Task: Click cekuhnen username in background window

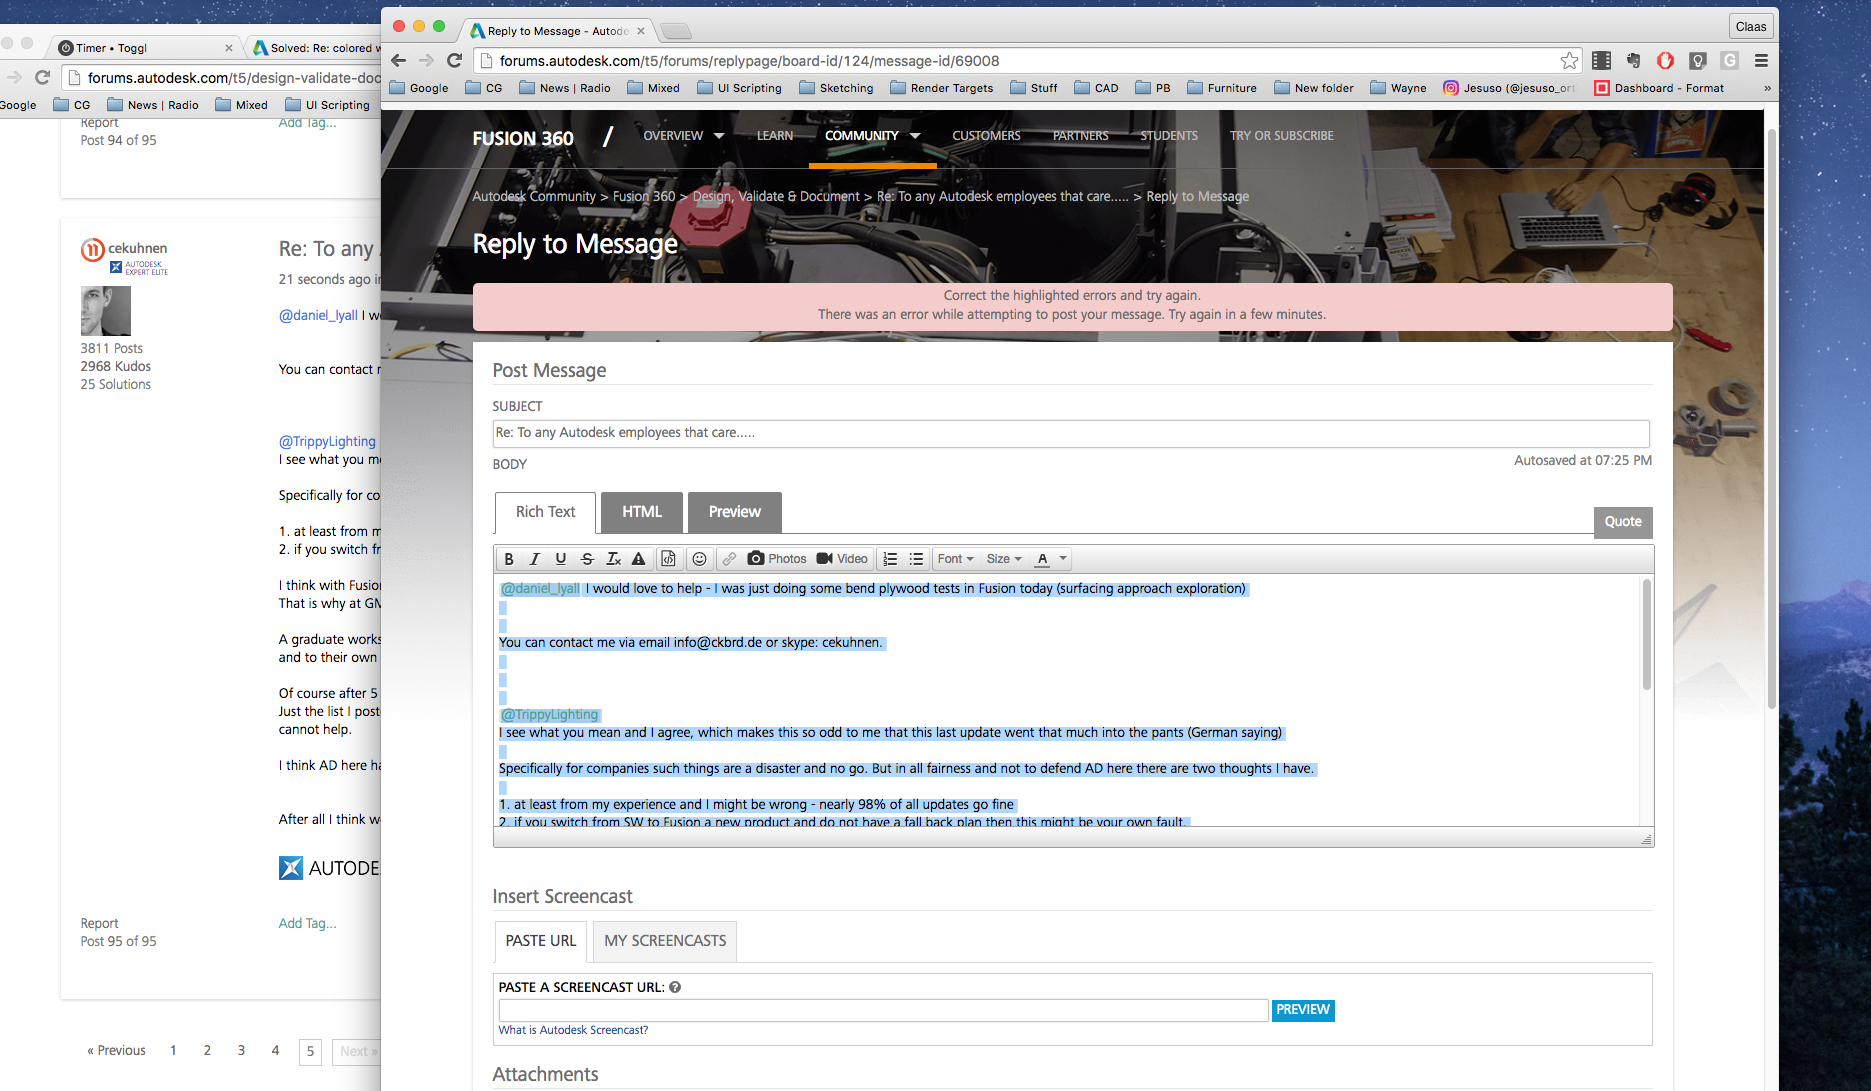Action: click(x=138, y=248)
